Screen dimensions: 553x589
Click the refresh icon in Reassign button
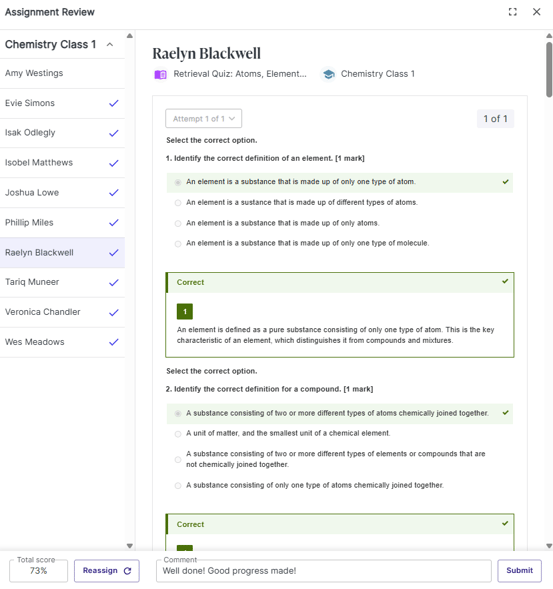tap(127, 571)
